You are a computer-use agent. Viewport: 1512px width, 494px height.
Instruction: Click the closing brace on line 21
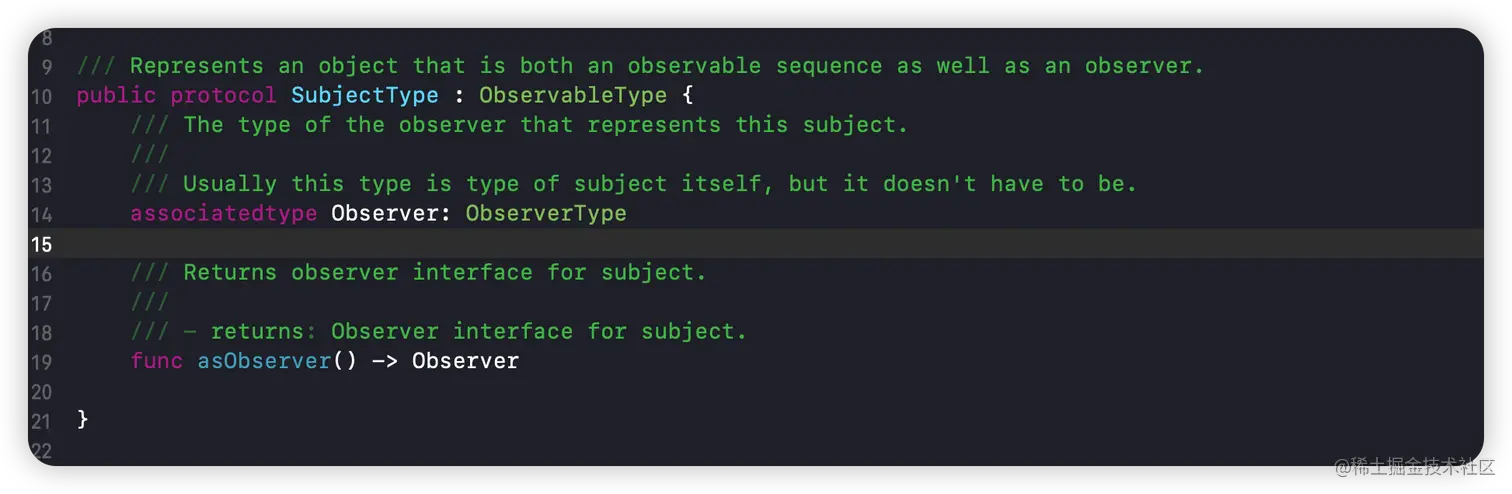click(x=83, y=420)
